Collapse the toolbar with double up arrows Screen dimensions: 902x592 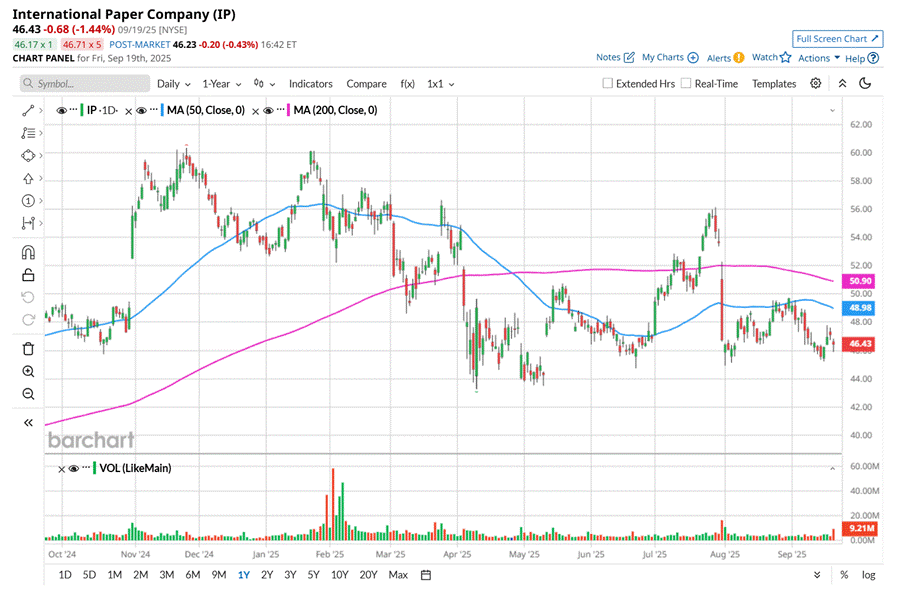click(x=842, y=83)
